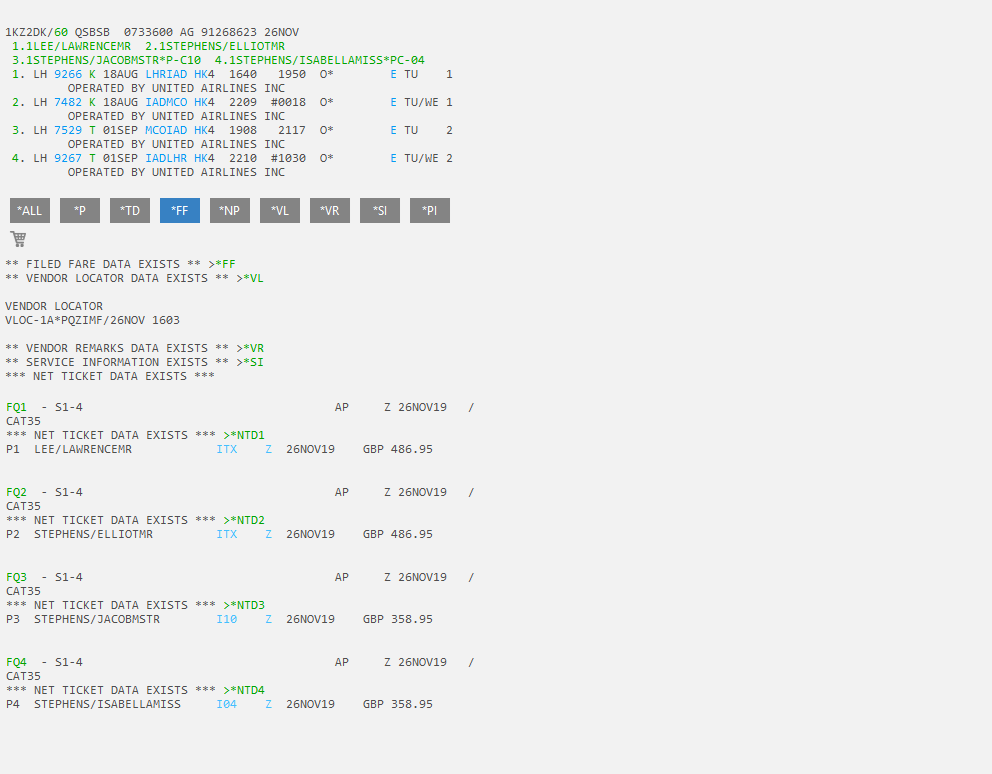Image resolution: width=992 pixels, height=774 pixels.
Task: Click the shopping cart icon
Action: [x=18, y=239]
